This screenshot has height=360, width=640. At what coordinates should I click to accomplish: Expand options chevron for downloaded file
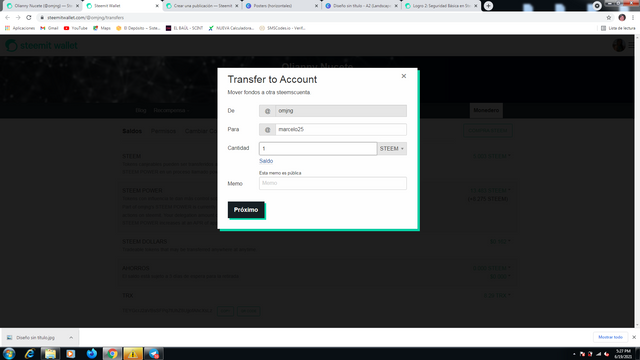click(x=71, y=338)
